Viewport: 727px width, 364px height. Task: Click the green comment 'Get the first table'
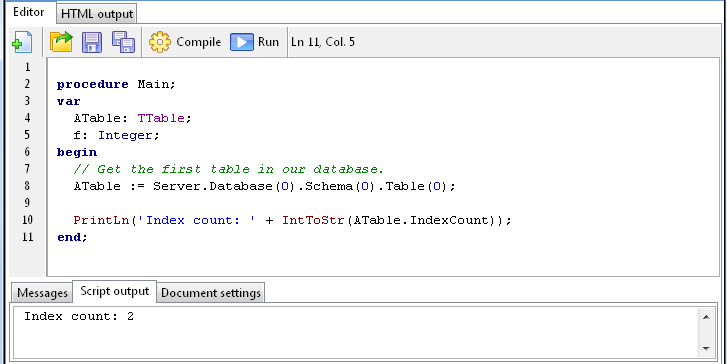coord(229,169)
